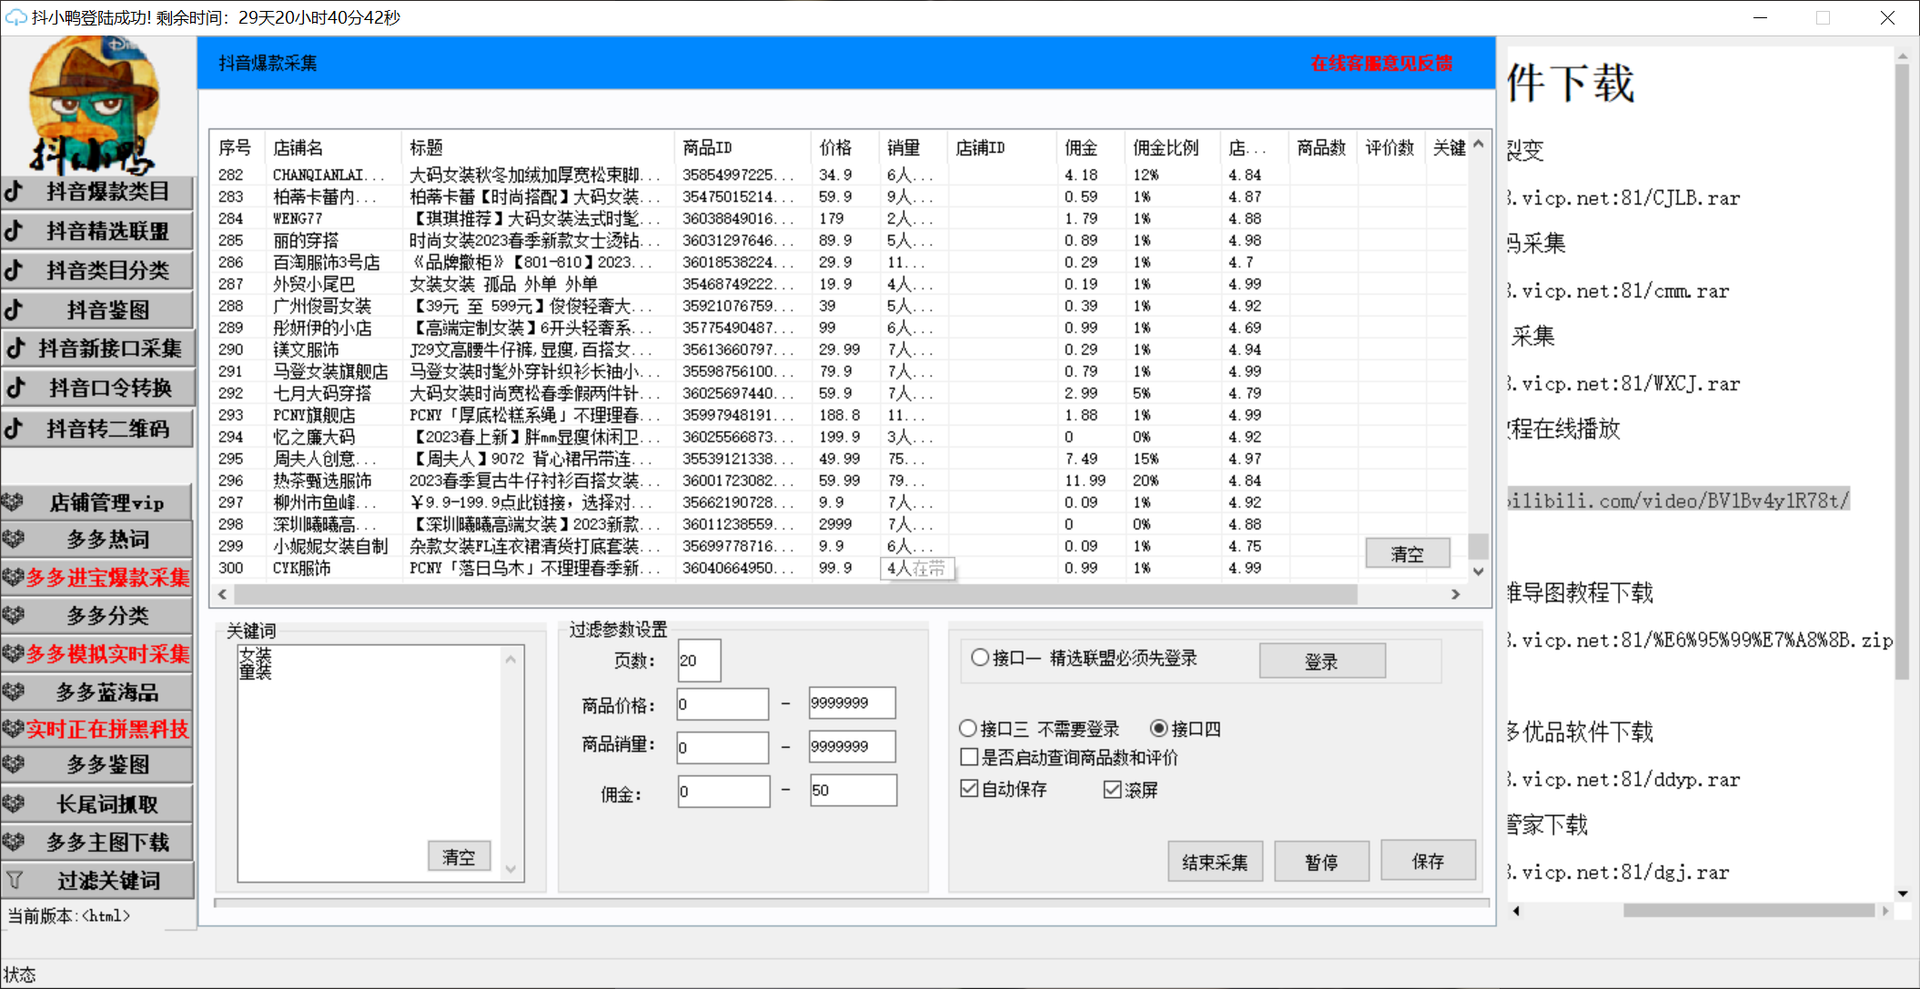Click icon beside 多多模拟实时采集
This screenshot has width=1920, height=989.
(13, 653)
